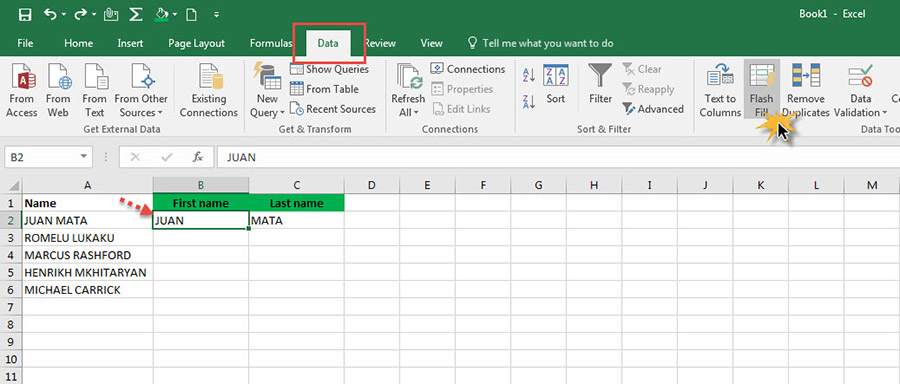Sort A to Z ascending
Viewport: 900px width, 384px height.
pyautogui.click(x=529, y=75)
